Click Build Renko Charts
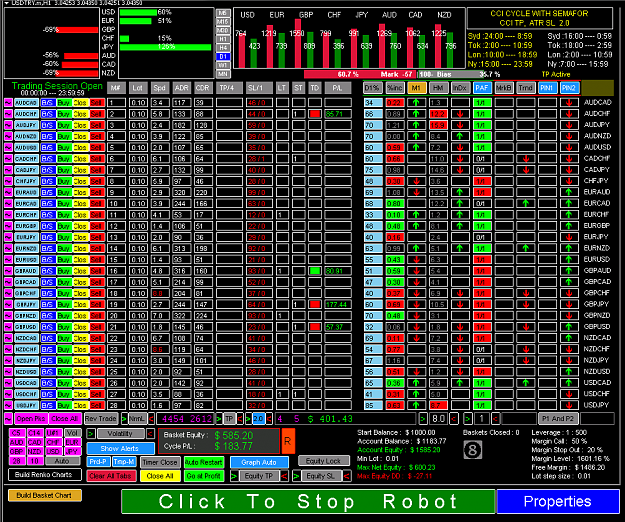 coord(44,475)
